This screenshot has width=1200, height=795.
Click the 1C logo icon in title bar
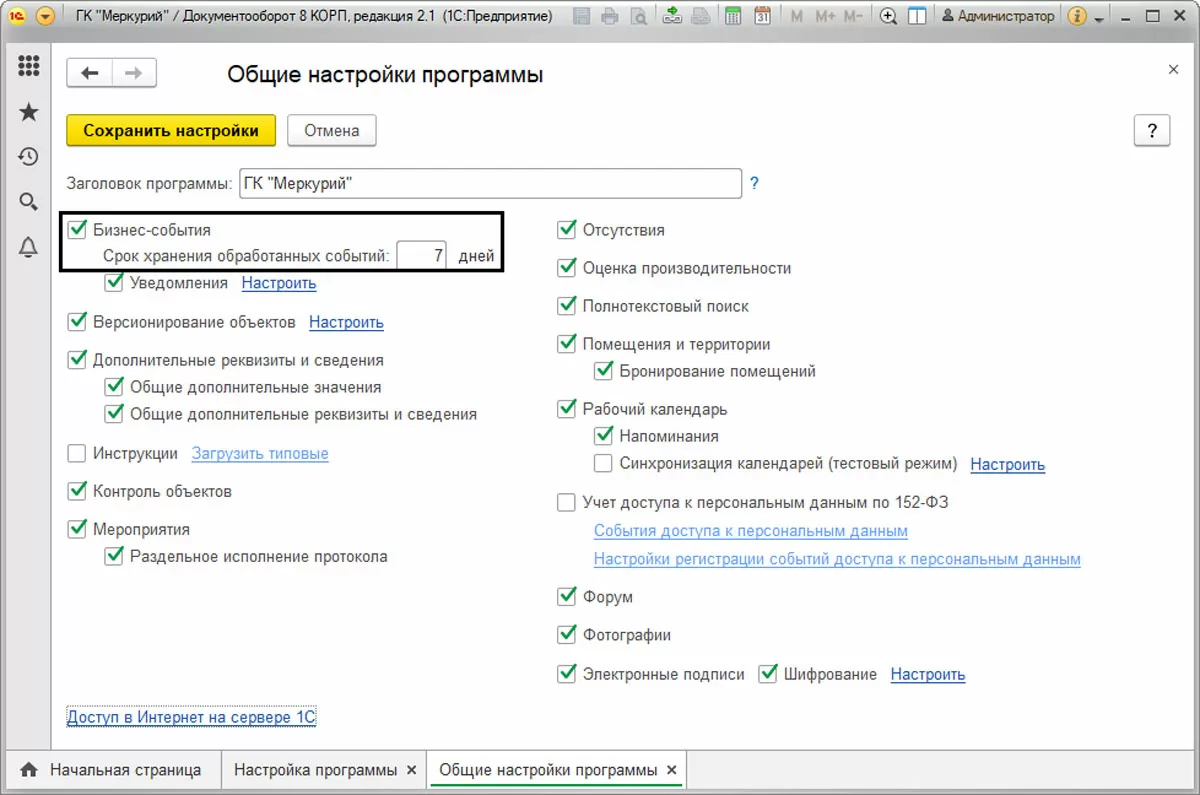tap(17, 17)
